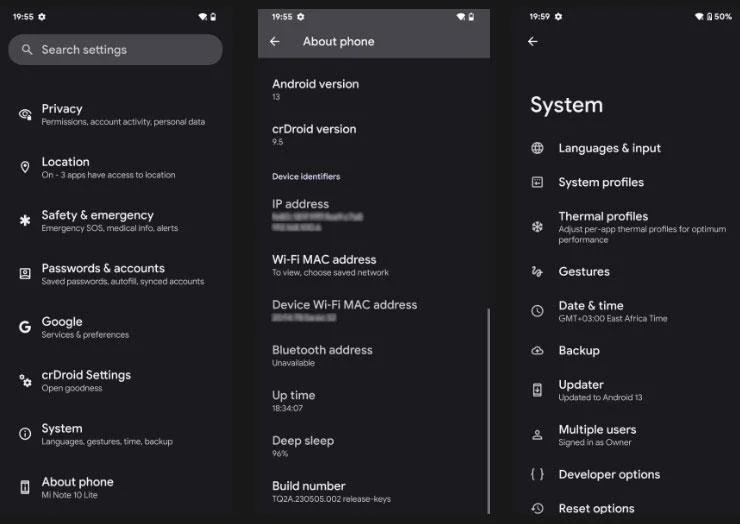Tap battery icon in About phone status bar
This screenshot has width=740, height=524.
471,17
